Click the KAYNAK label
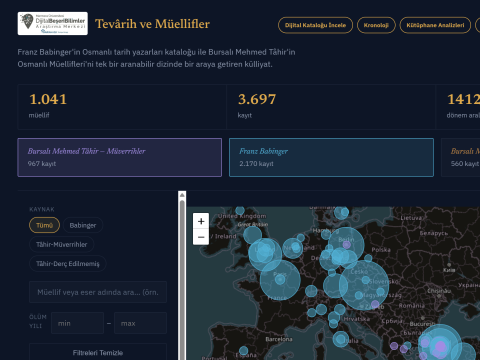Image resolution: width=480 pixels, height=360 pixels. [42, 209]
